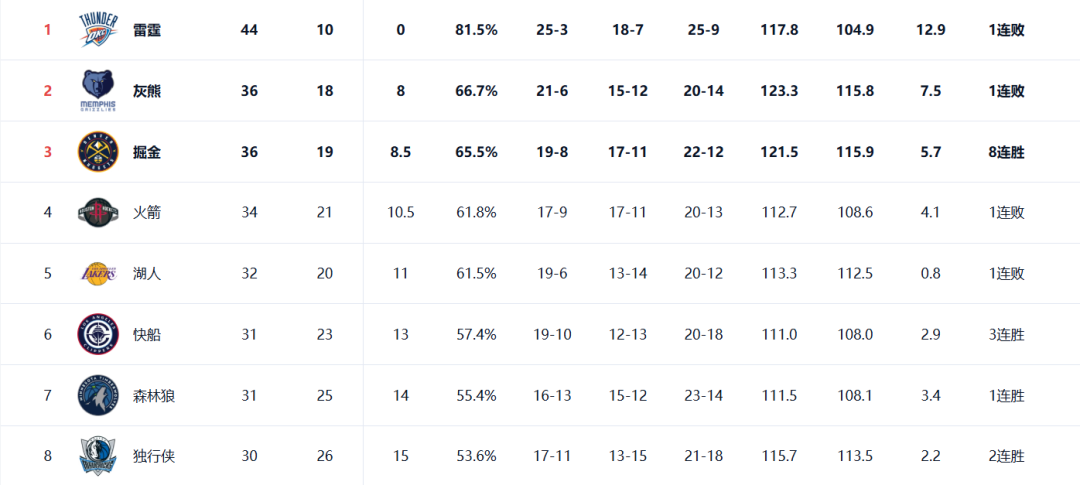Click the Lakers logo
Image resolution: width=1080 pixels, height=485 pixels.
coord(98,274)
